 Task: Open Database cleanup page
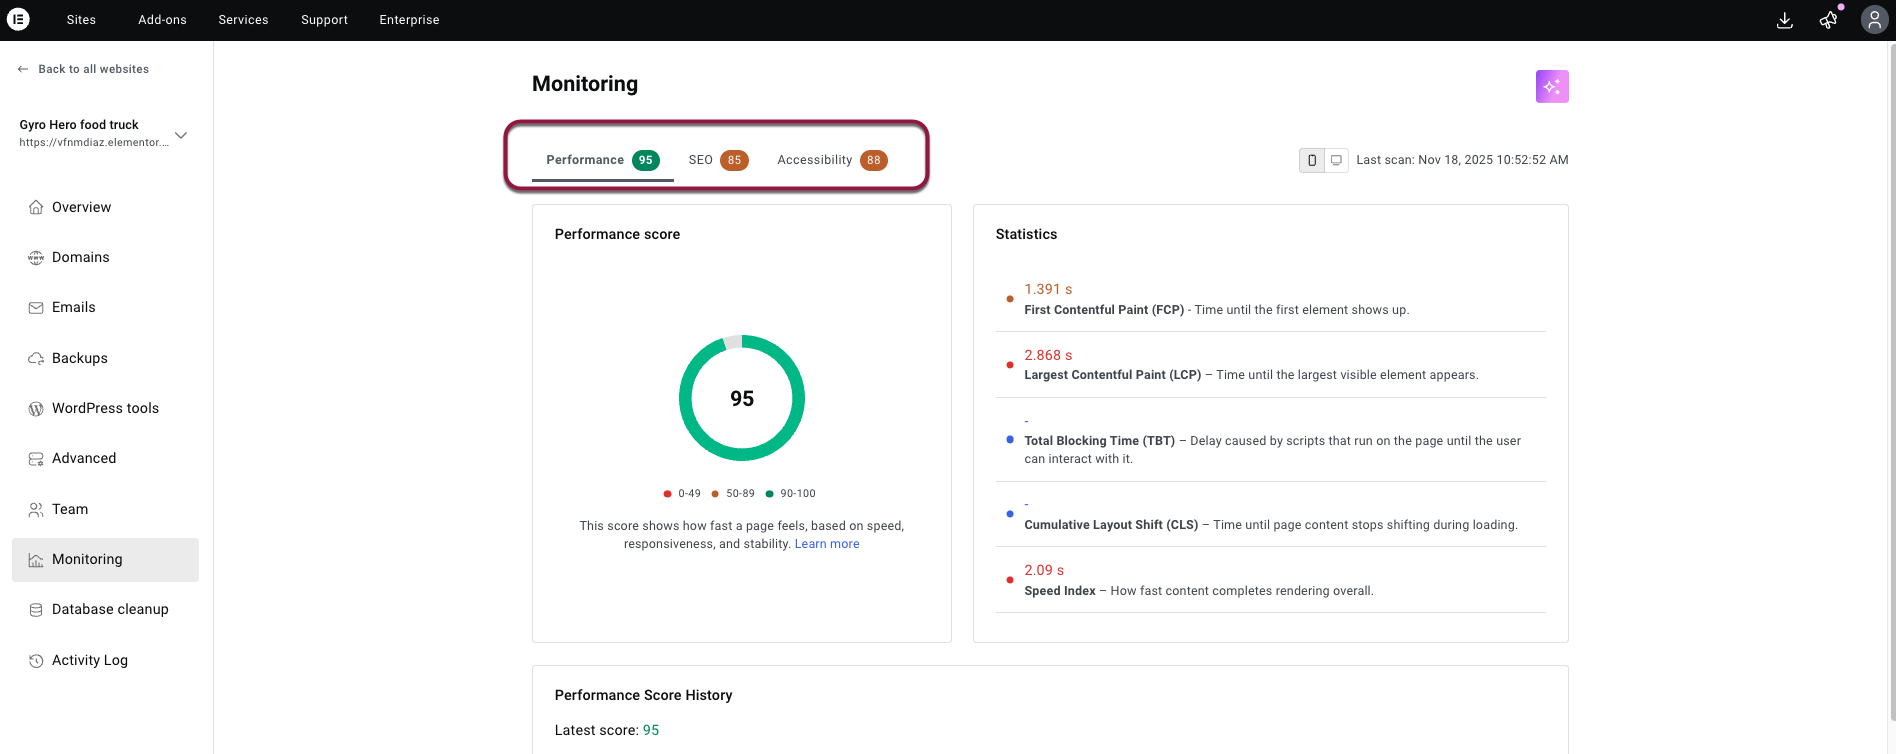(110, 609)
